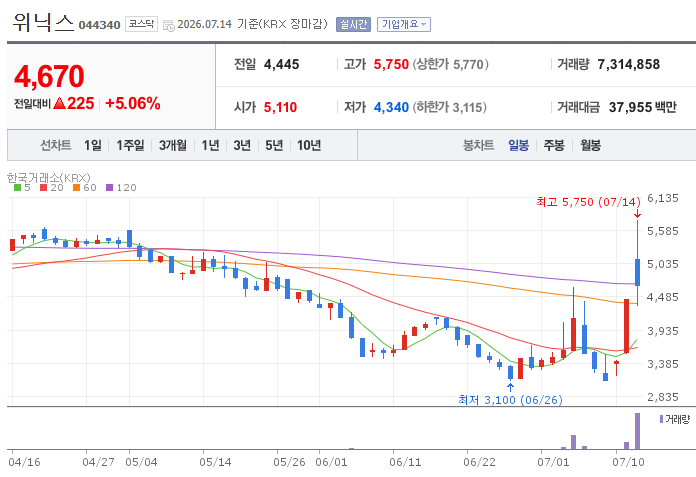Select the 10년 line chart tab

point(309,145)
